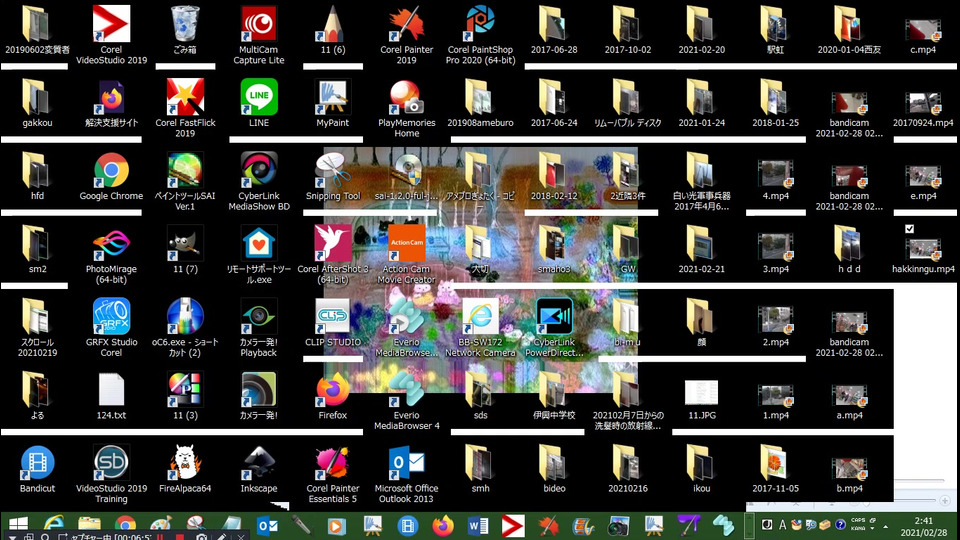The image size is (960, 540).
Task: Select the リムーバブル ディスク folder
Action: point(628,103)
